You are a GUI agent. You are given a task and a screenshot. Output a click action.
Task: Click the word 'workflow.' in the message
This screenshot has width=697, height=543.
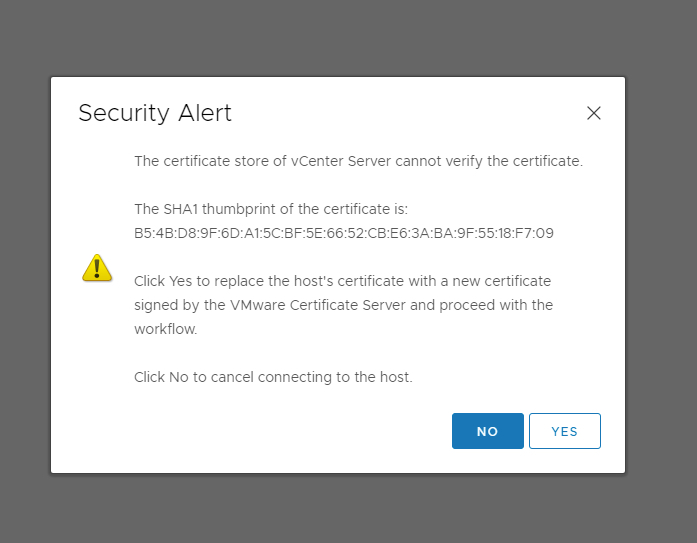pyautogui.click(x=165, y=329)
